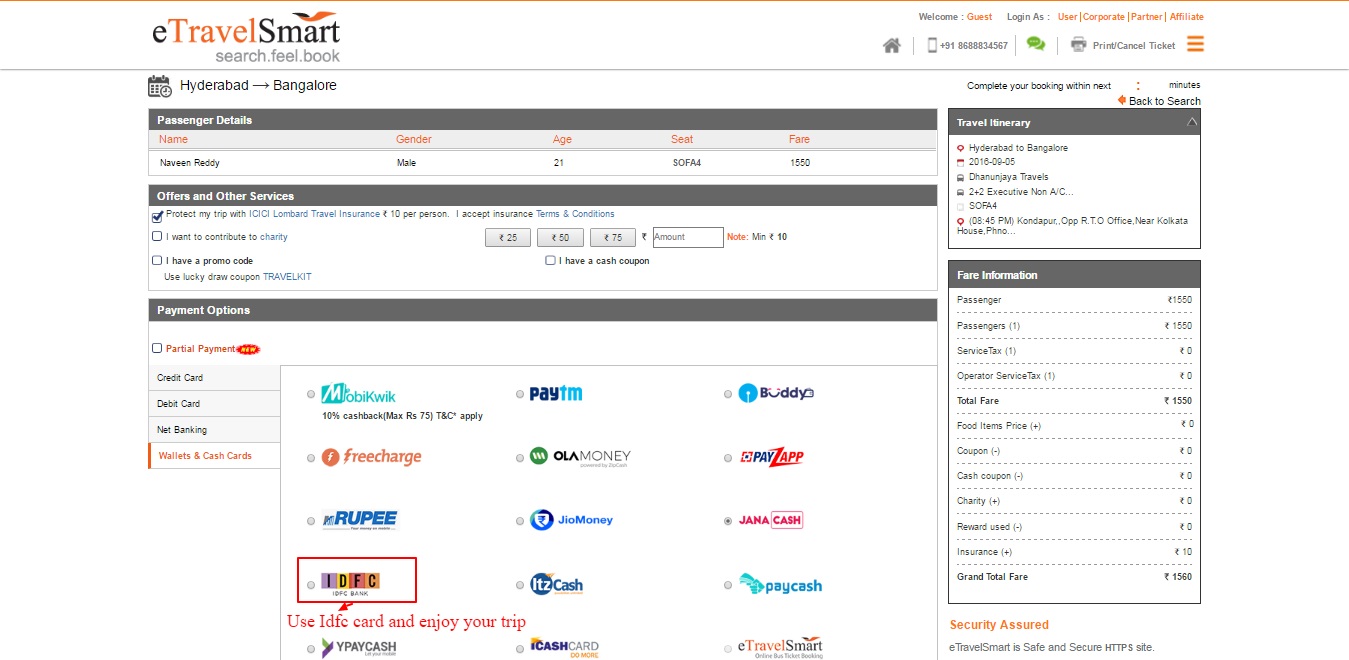1349x660 pixels.
Task: Select the ItzCash radio button
Action: tap(520, 585)
